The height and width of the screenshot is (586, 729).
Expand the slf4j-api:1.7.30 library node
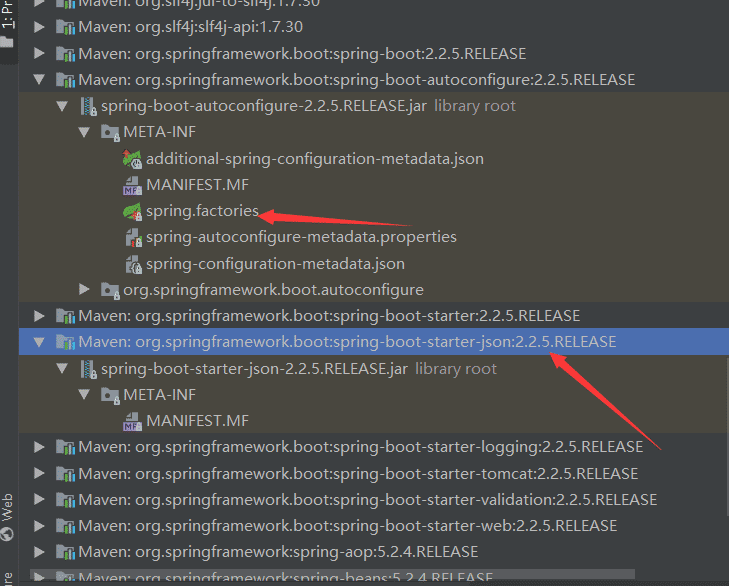40,27
